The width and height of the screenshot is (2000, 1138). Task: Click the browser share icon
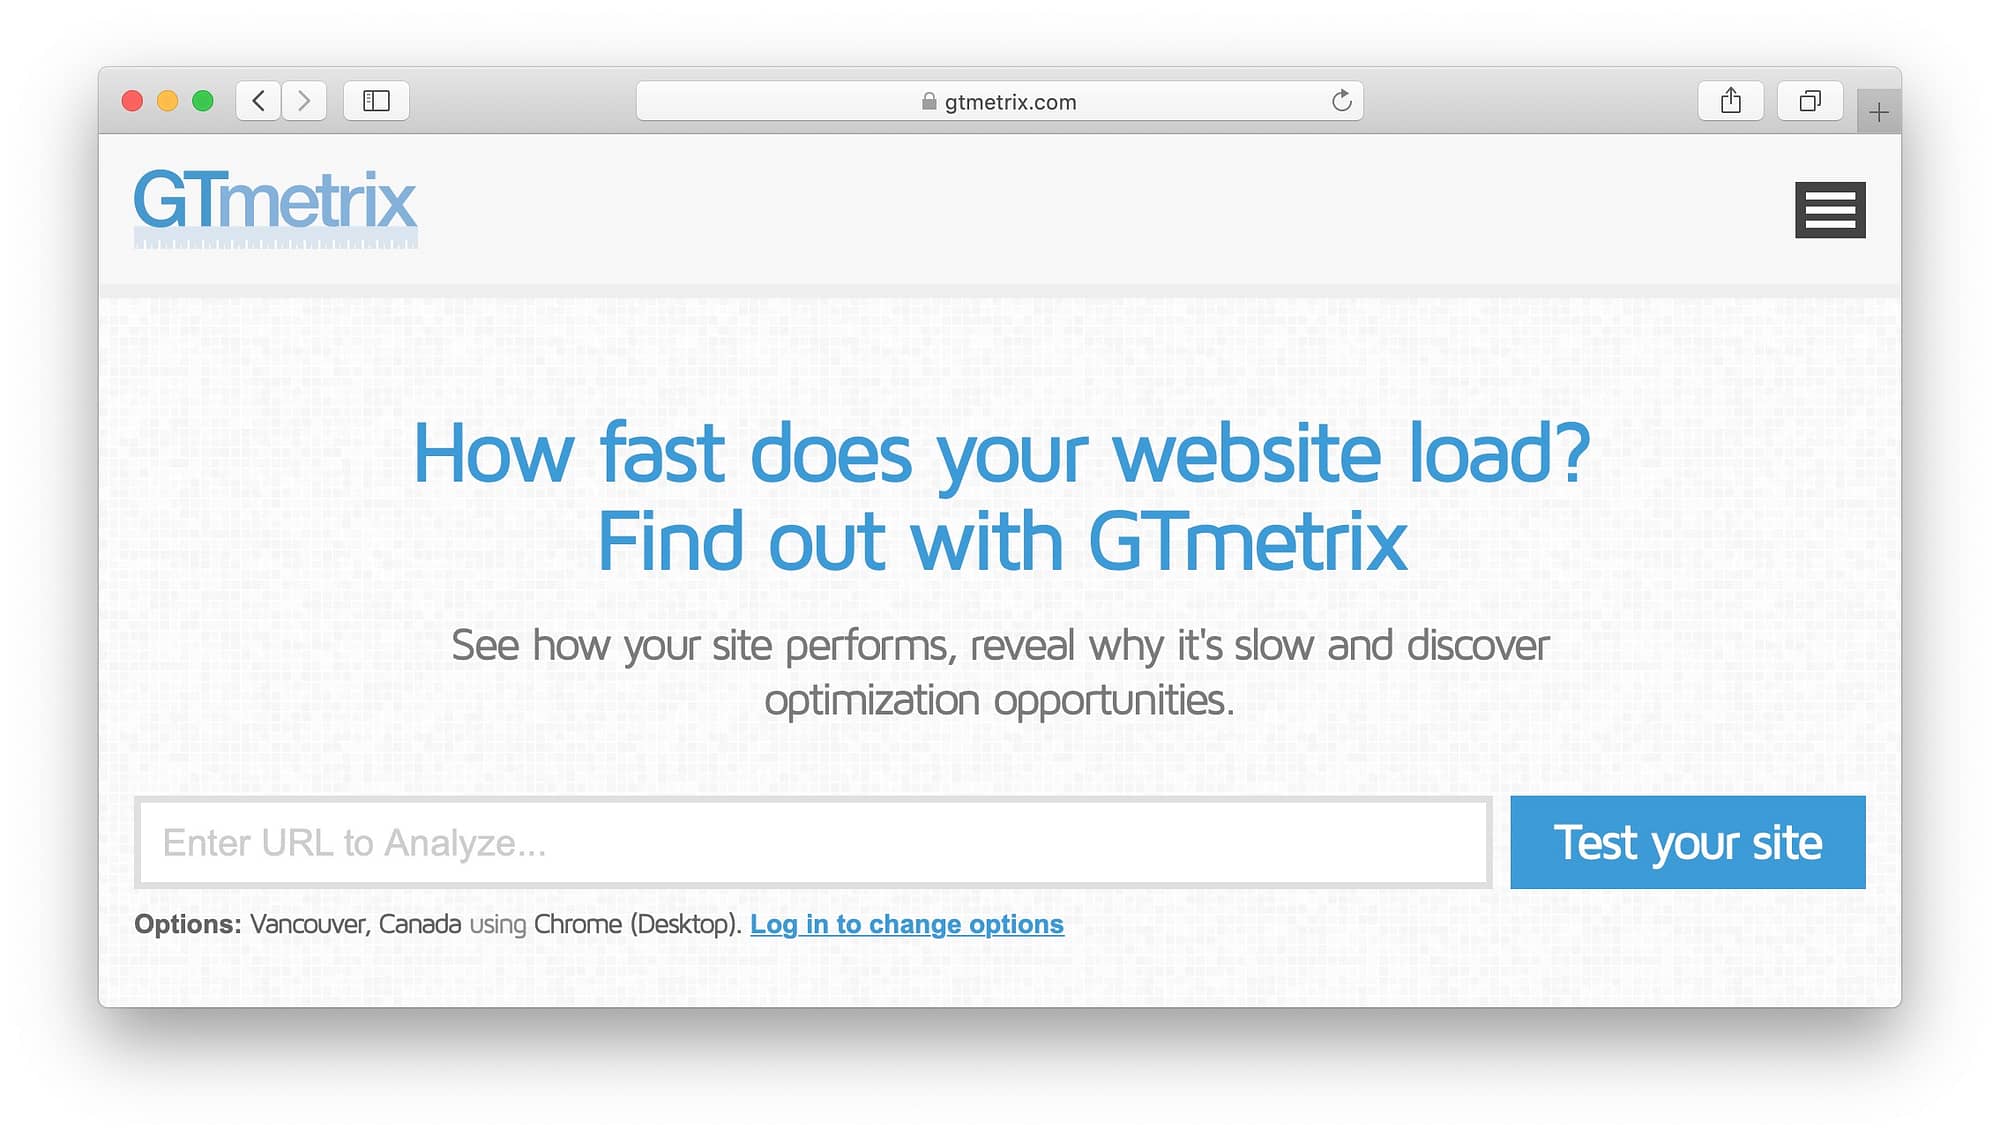(x=1729, y=100)
